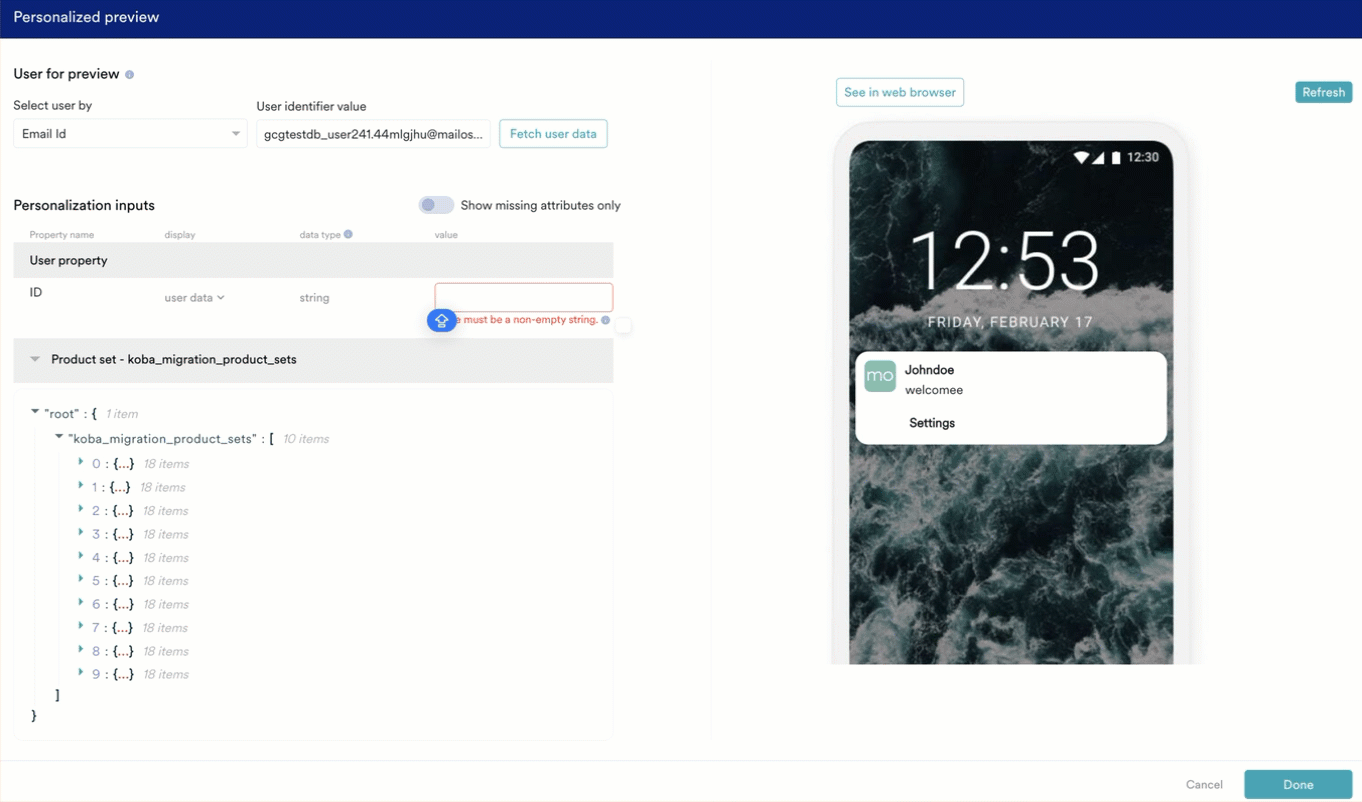Open the Select user by Email Id dropdown
This screenshot has width=1362, height=802.
pyautogui.click(x=130, y=134)
